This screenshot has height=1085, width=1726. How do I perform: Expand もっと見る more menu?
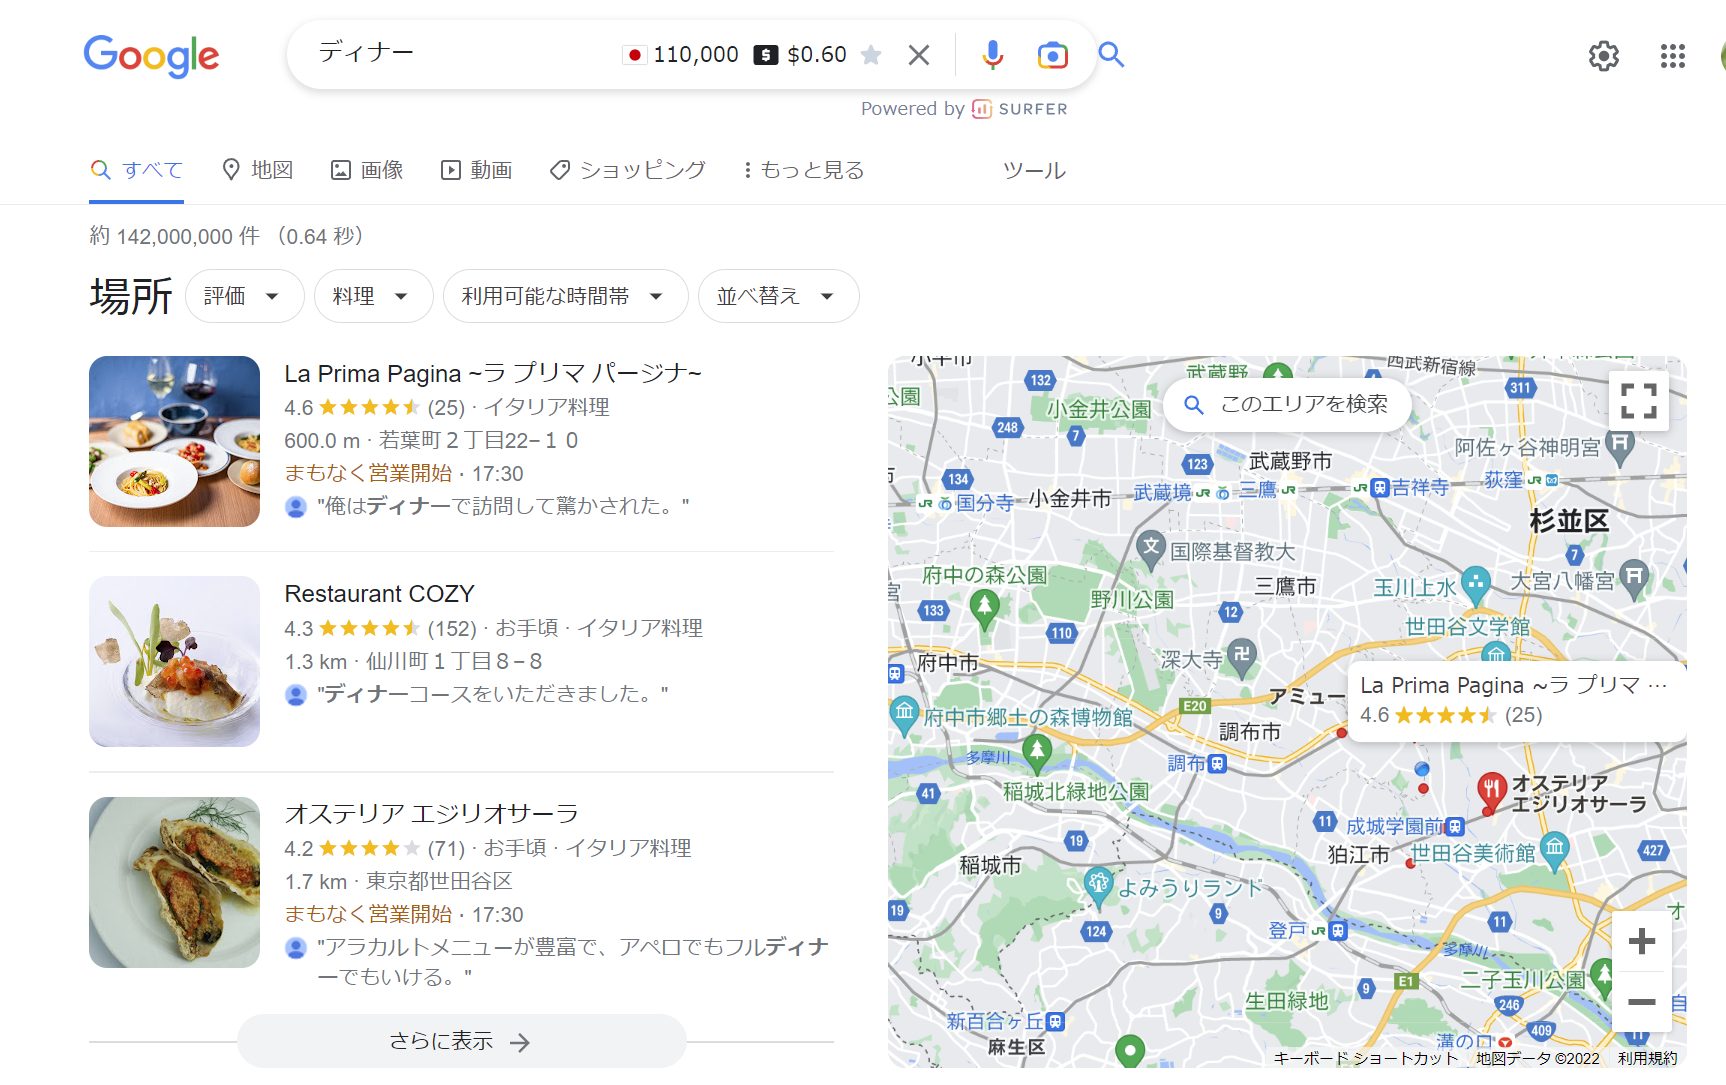pos(804,170)
